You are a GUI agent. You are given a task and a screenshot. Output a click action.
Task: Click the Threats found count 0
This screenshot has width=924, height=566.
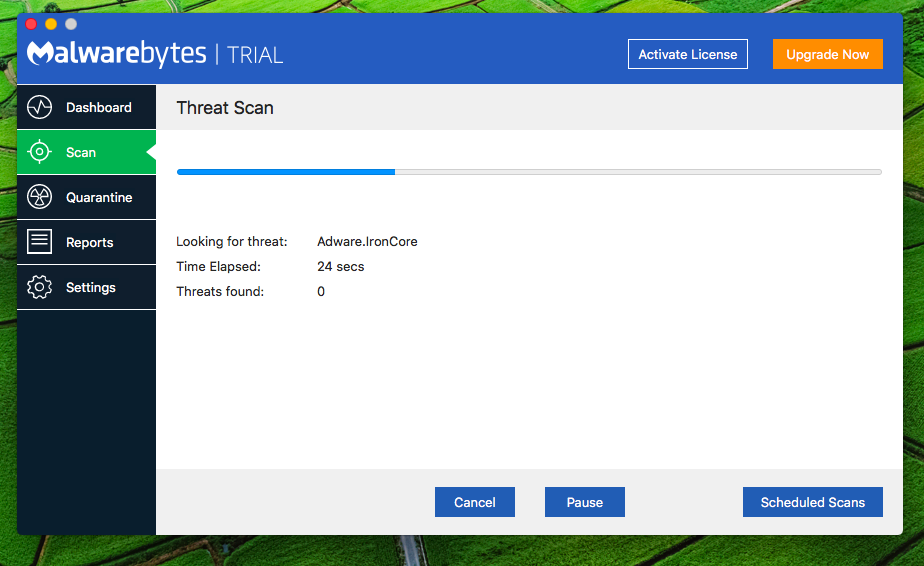click(x=321, y=291)
